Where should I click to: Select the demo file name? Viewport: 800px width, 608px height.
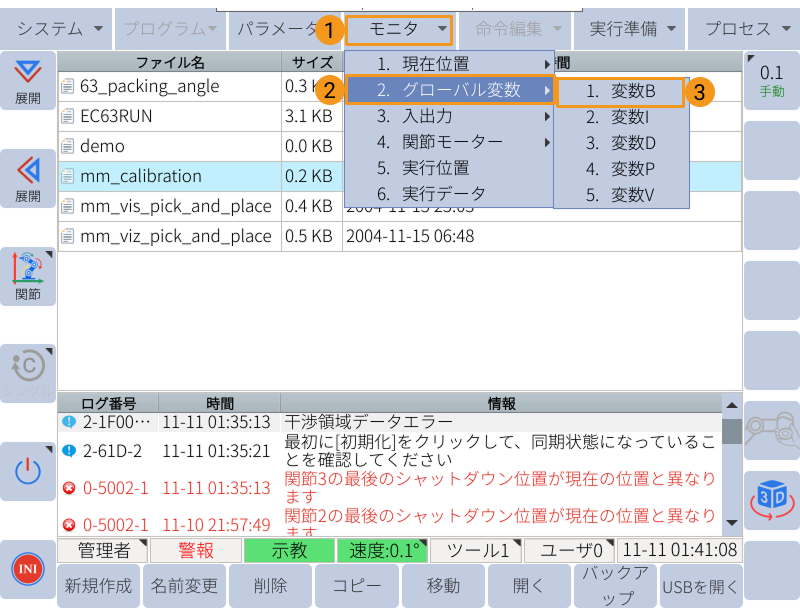(x=102, y=146)
